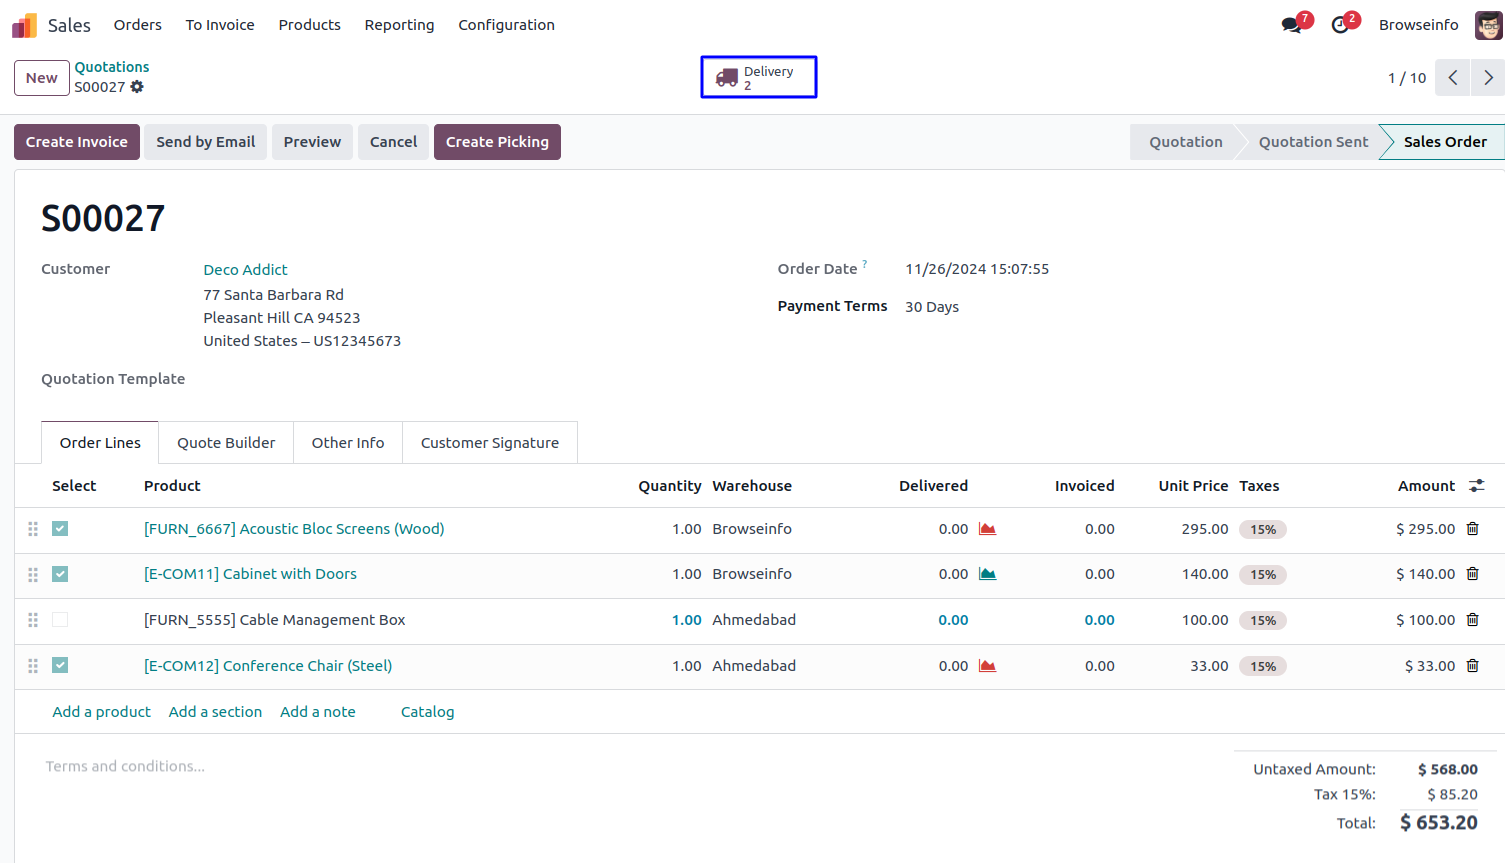Uncheck the Acoustic Bloc Screens checkbox

60,529
